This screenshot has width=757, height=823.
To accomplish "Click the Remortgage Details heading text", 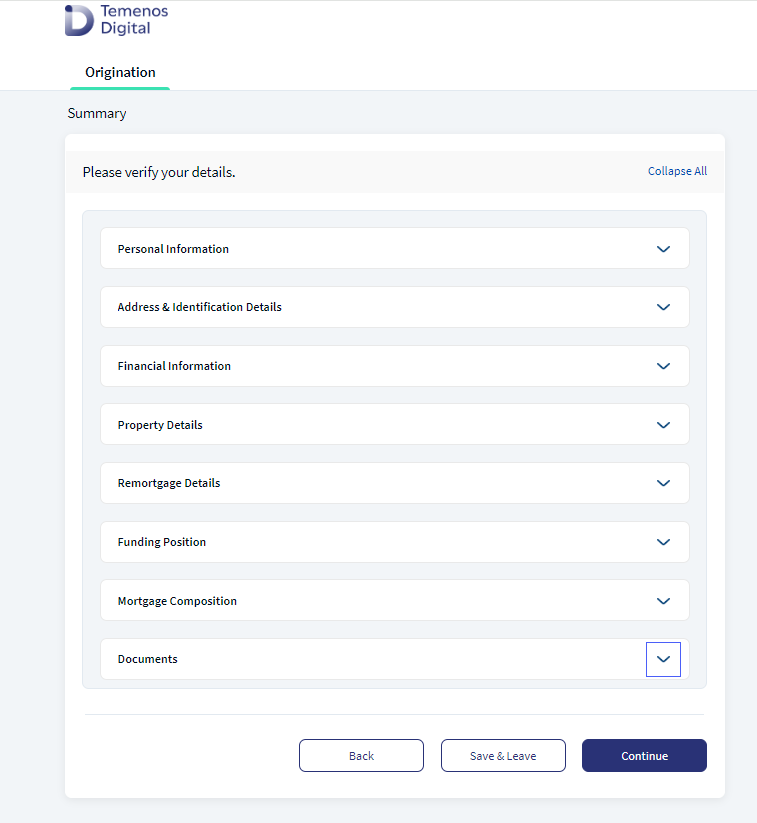I will (x=169, y=483).
